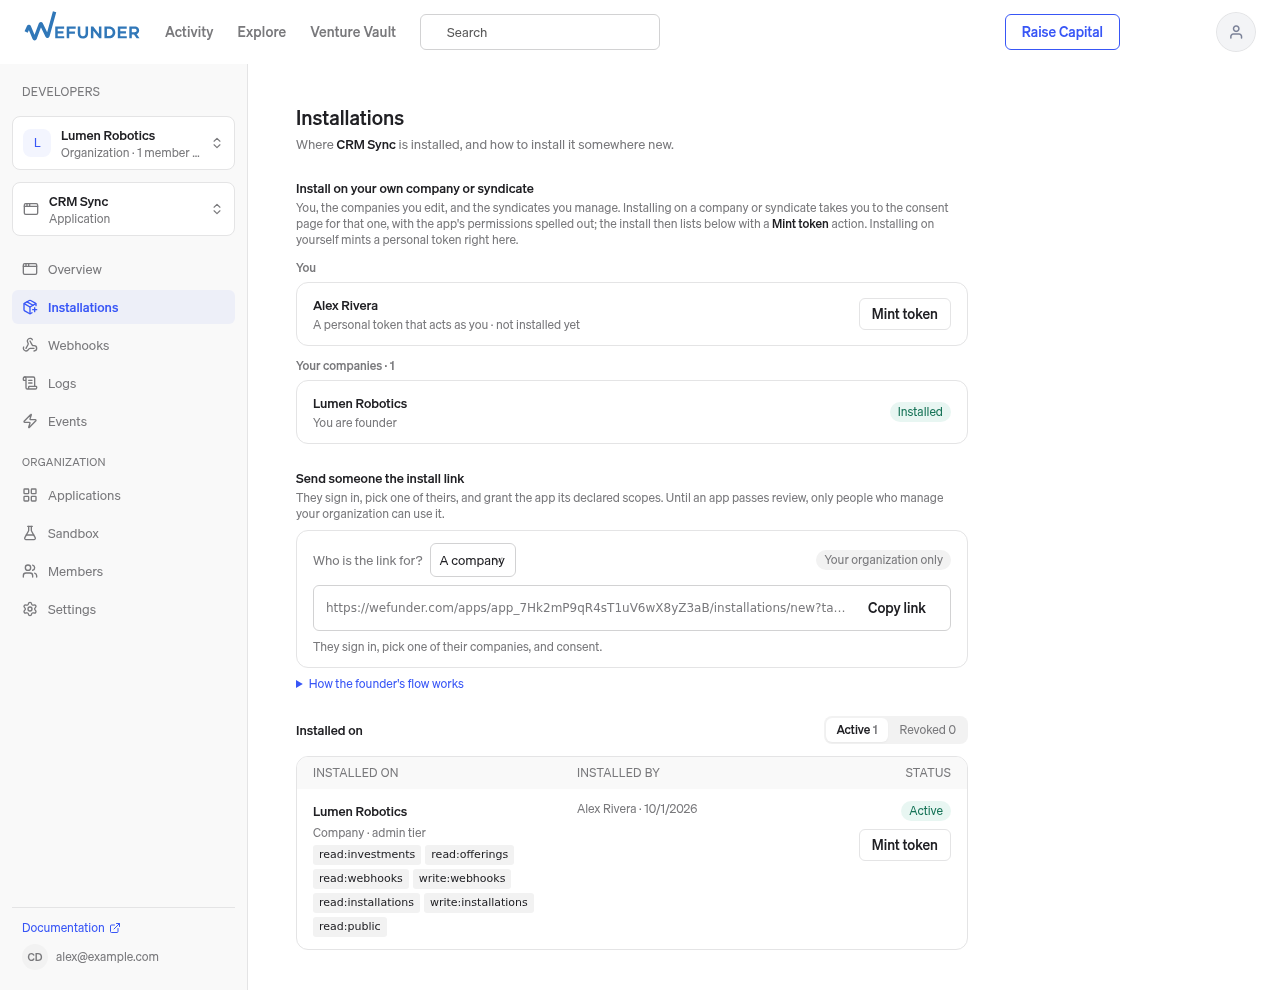The height and width of the screenshot is (990, 1265).
Task: Focus the Search input field
Action: pos(540,32)
